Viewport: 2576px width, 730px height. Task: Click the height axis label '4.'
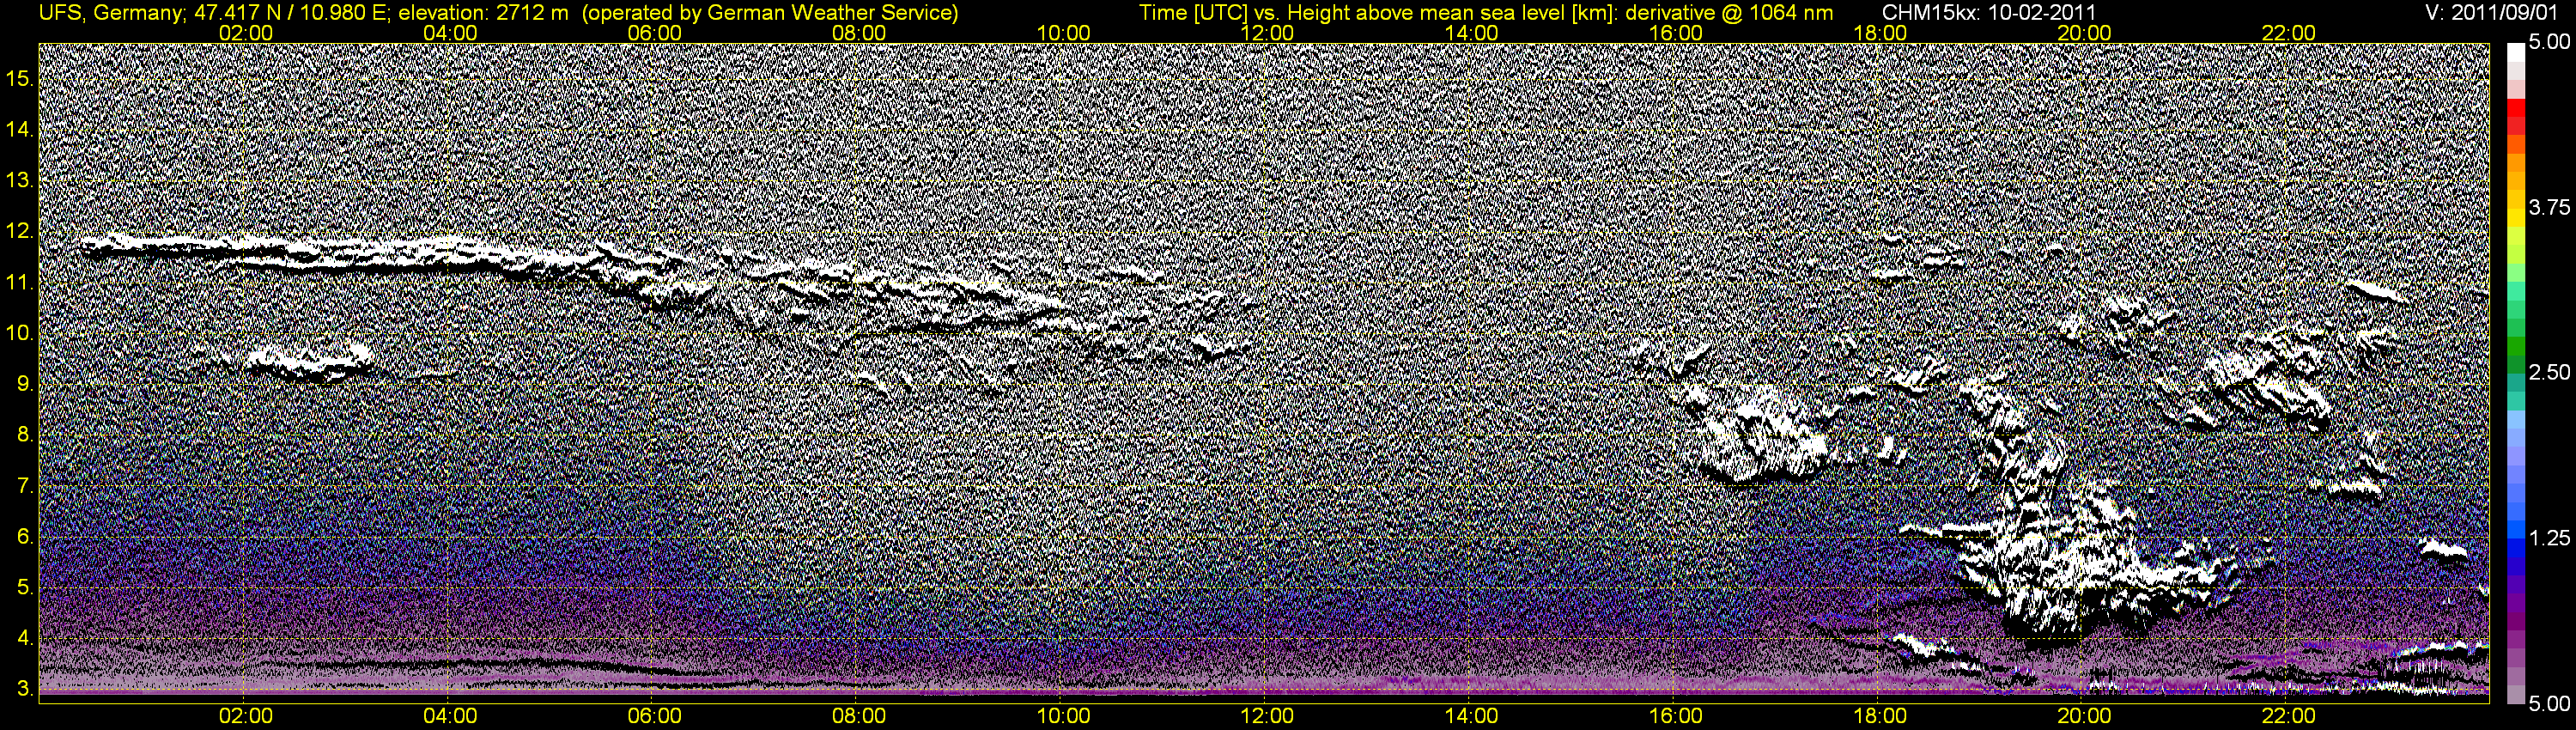25,638
